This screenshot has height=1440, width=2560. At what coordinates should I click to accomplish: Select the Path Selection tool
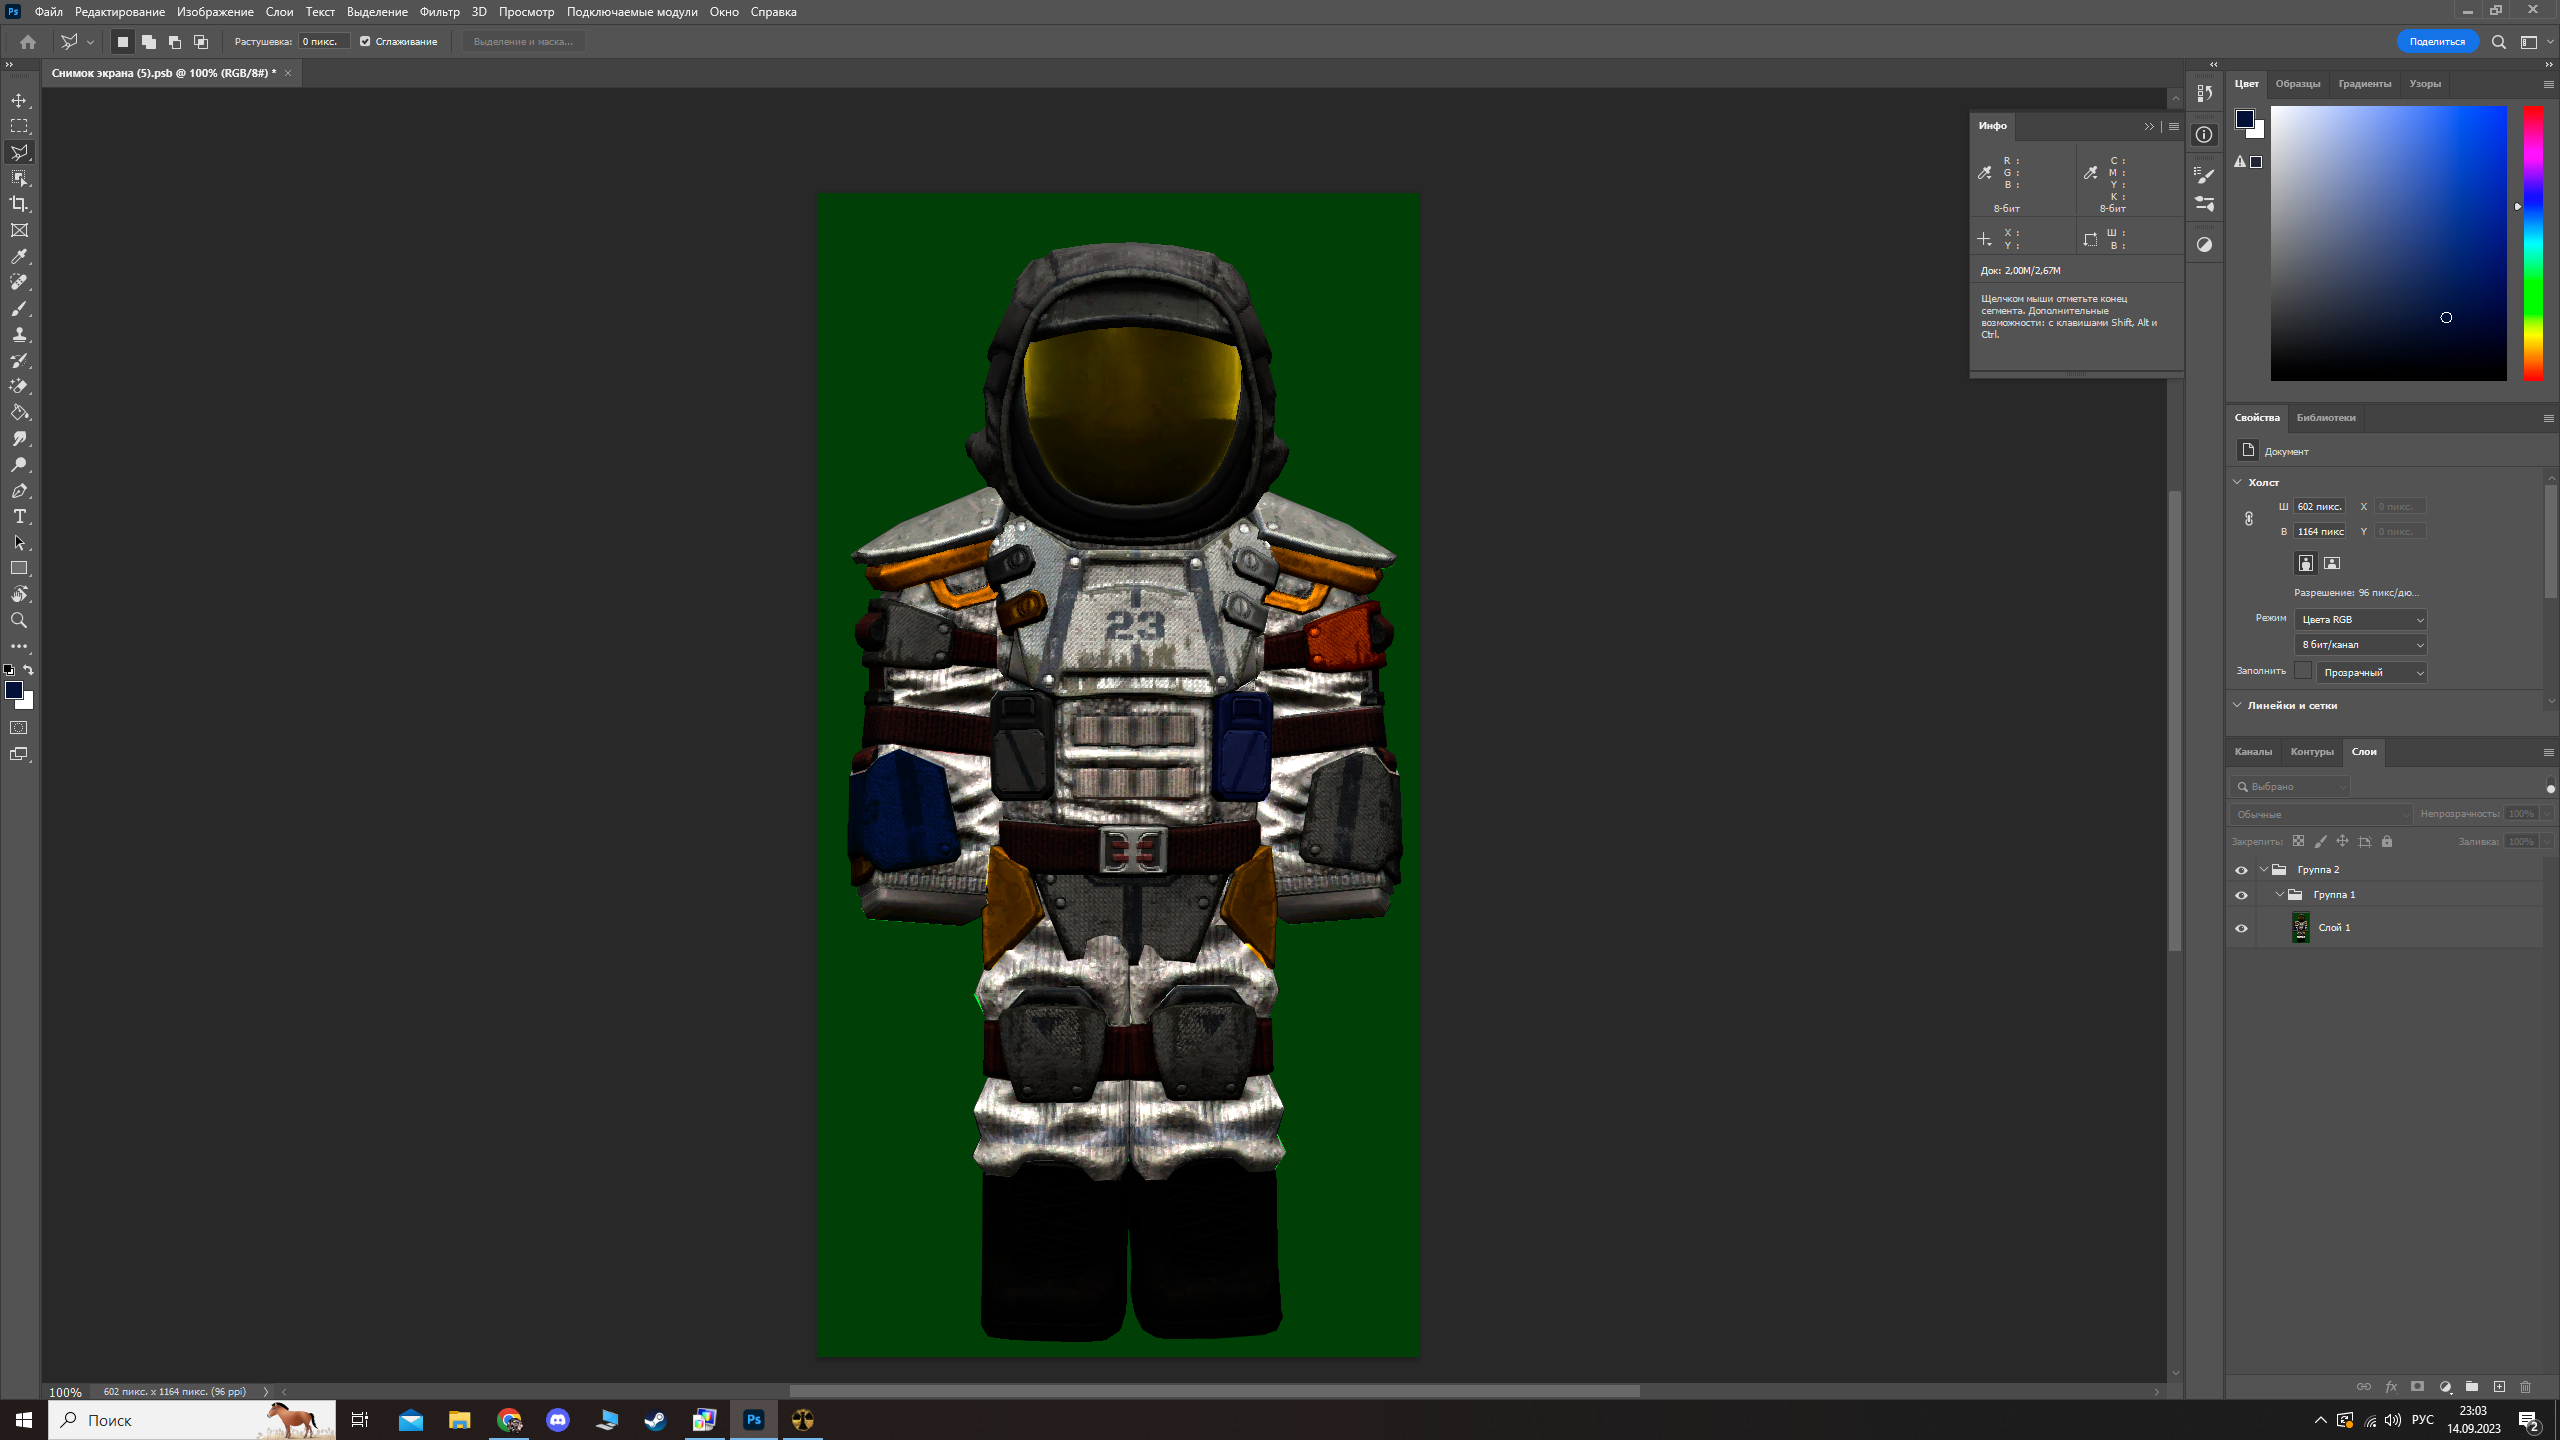[x=19, y=542]
